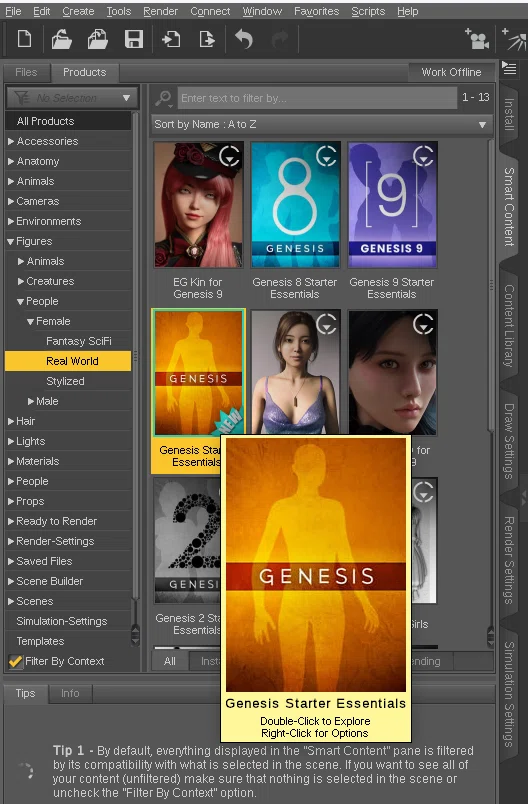Open the Render Settings side tab

tap(509, 560)
